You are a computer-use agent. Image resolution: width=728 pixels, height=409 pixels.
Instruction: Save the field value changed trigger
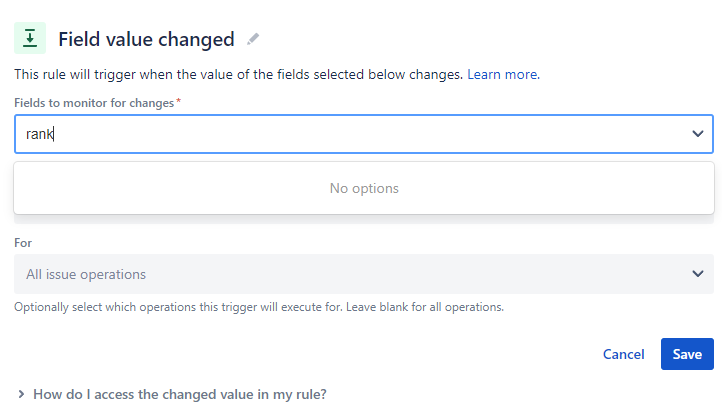687,354
